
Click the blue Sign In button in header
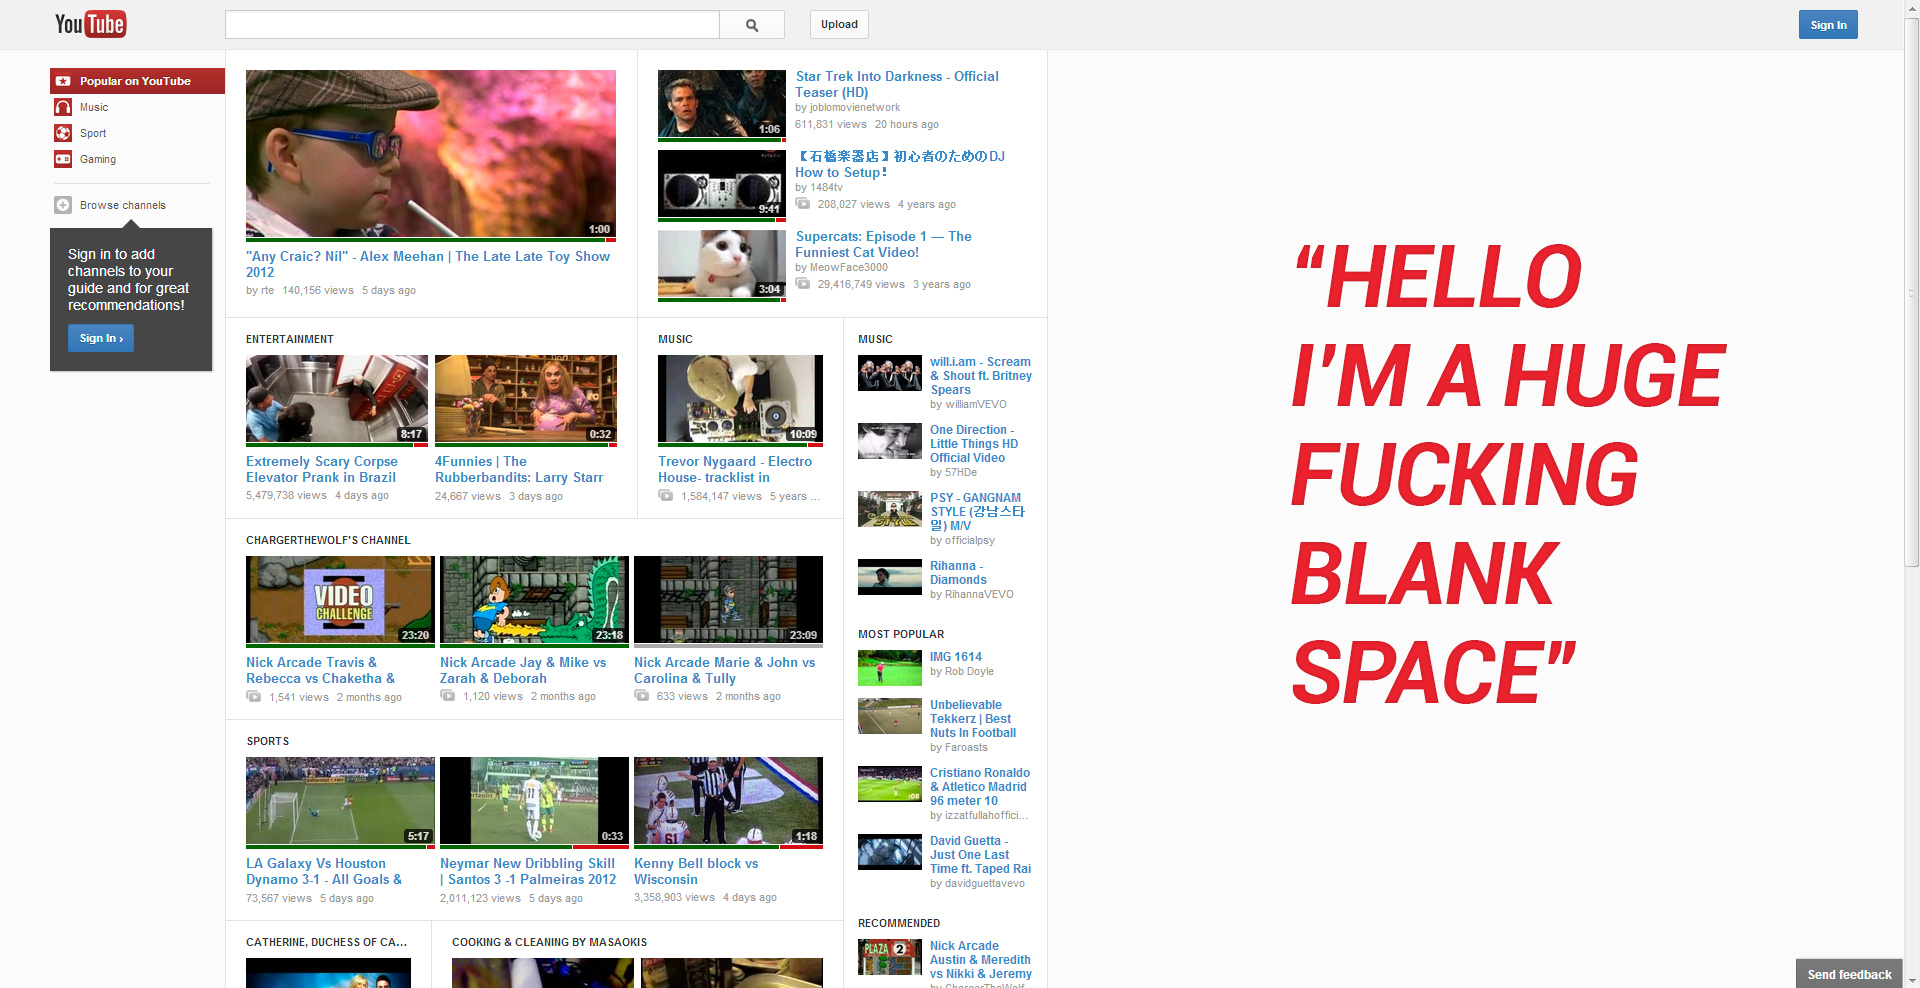(x=1828, y=25)
